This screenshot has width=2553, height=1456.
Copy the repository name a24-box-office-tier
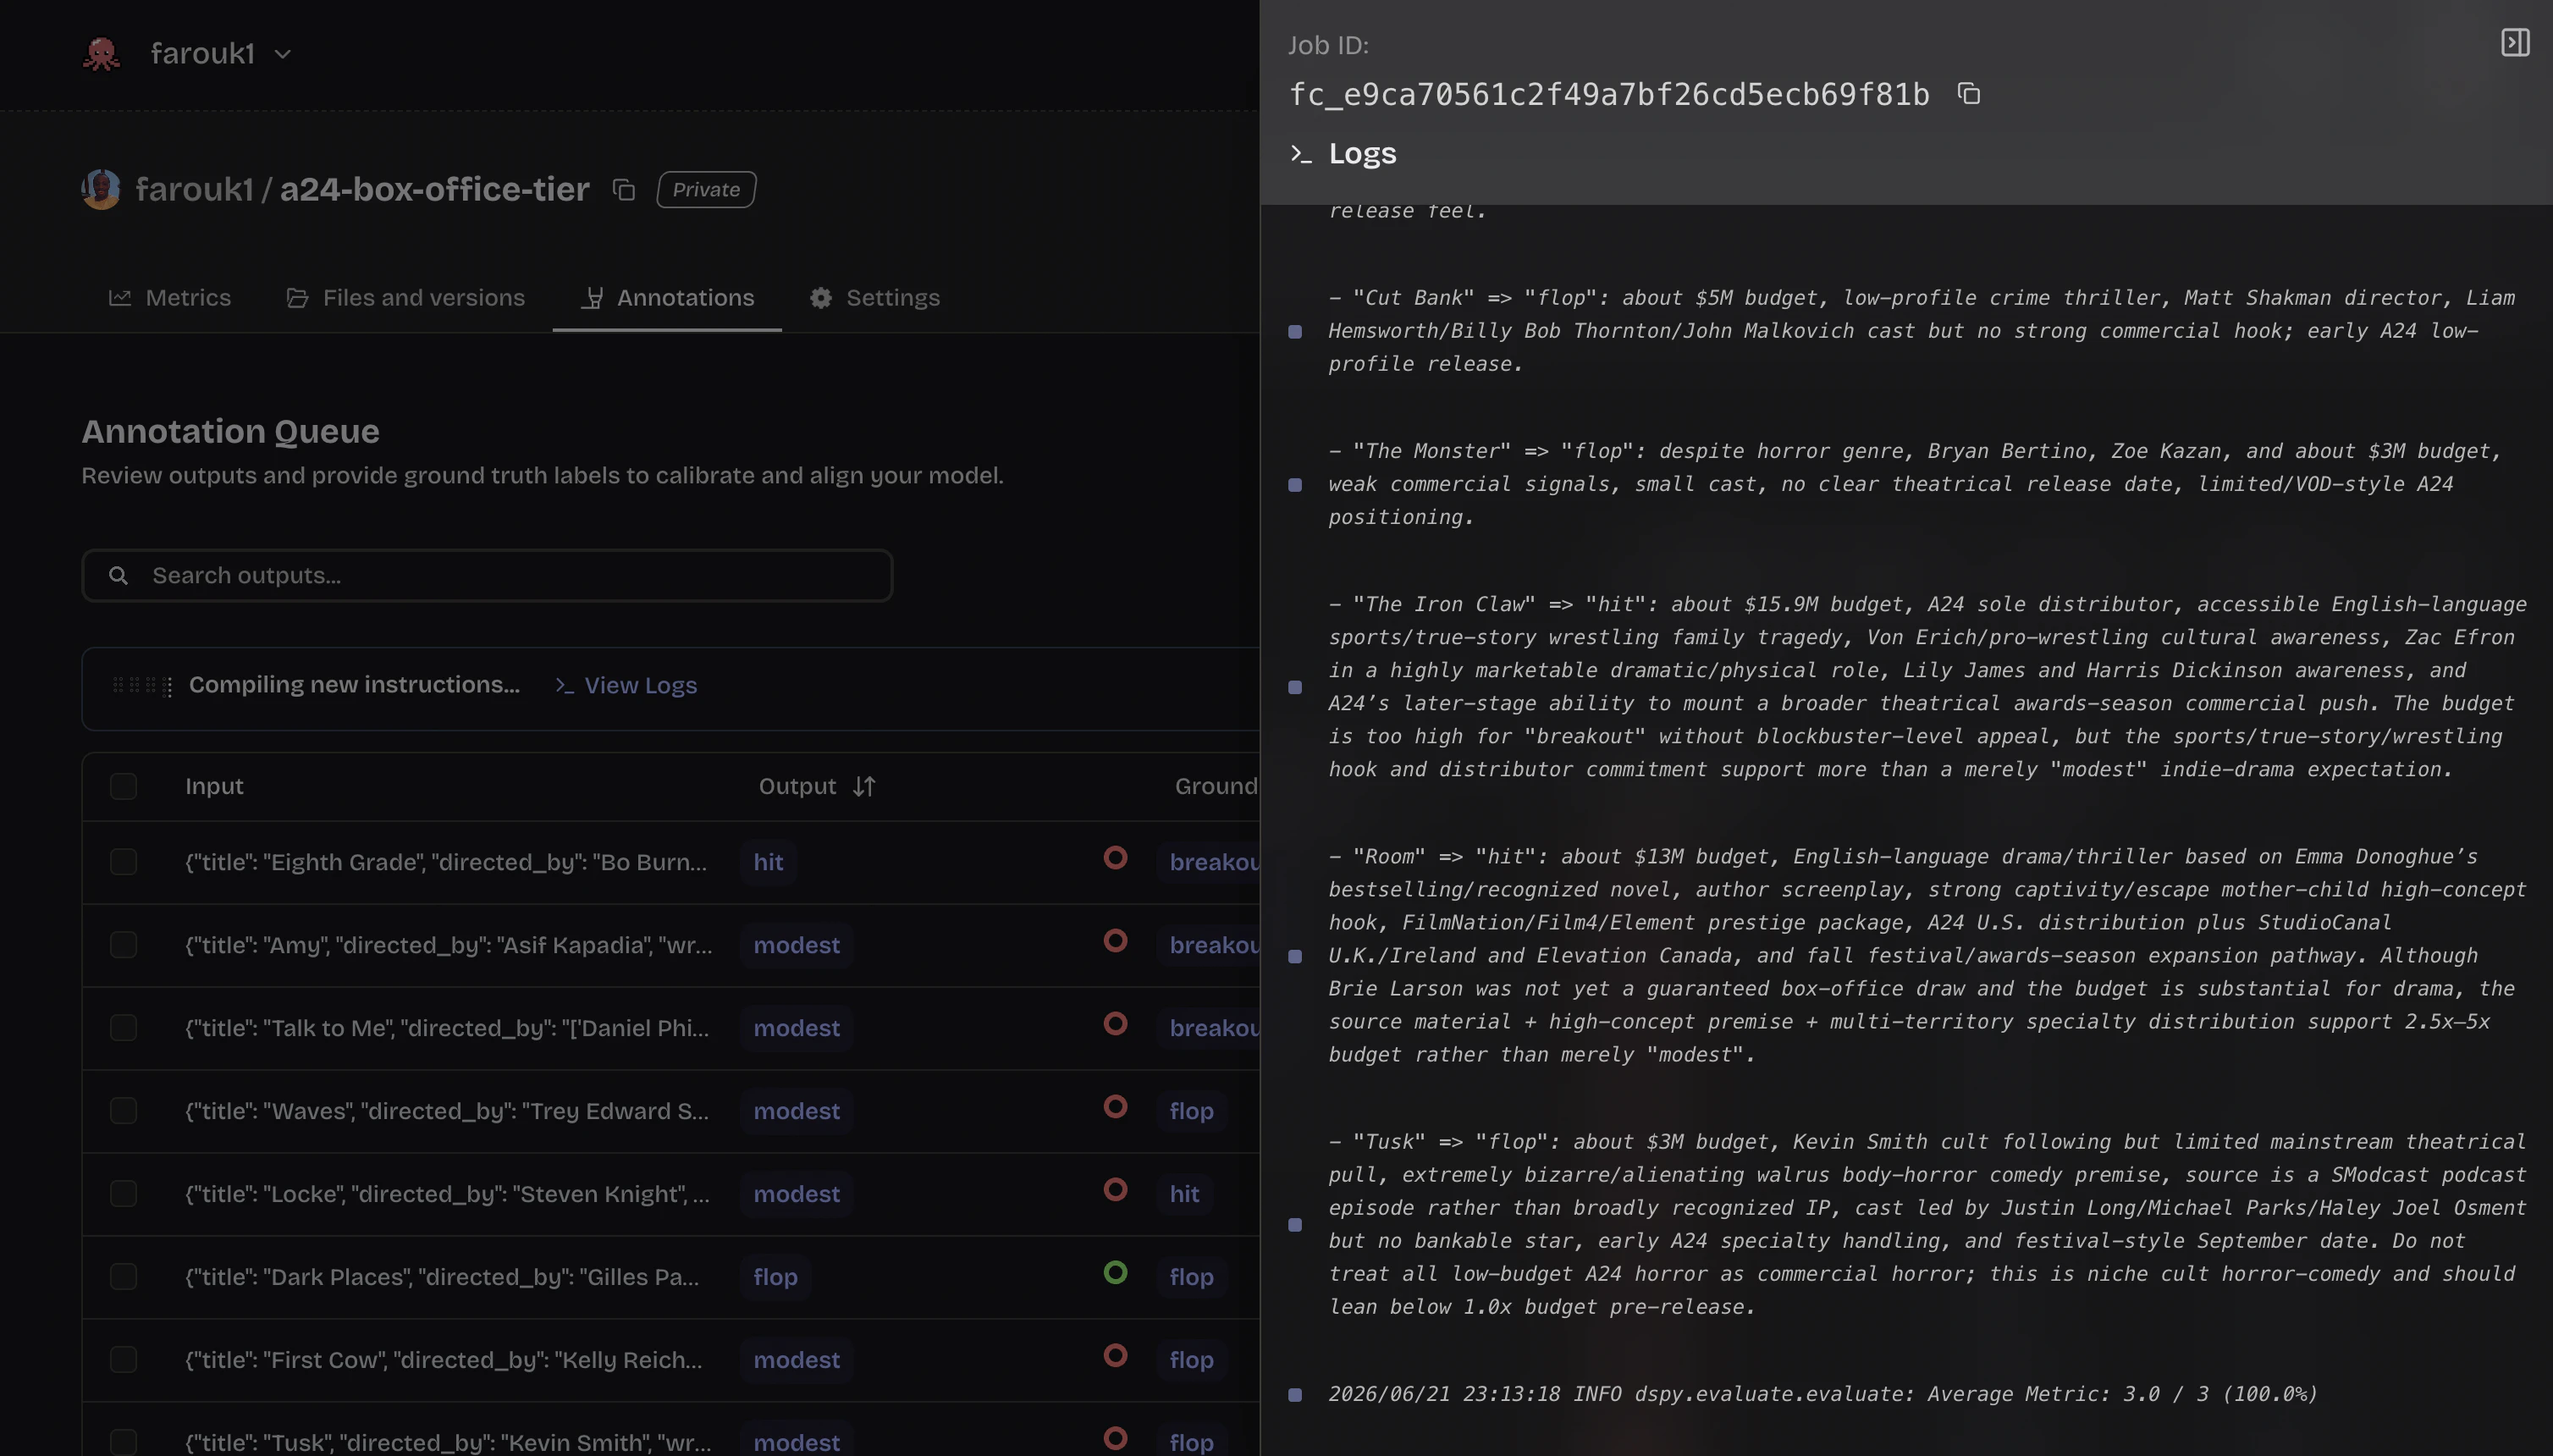pyautogui.click(x=624, y=190)
